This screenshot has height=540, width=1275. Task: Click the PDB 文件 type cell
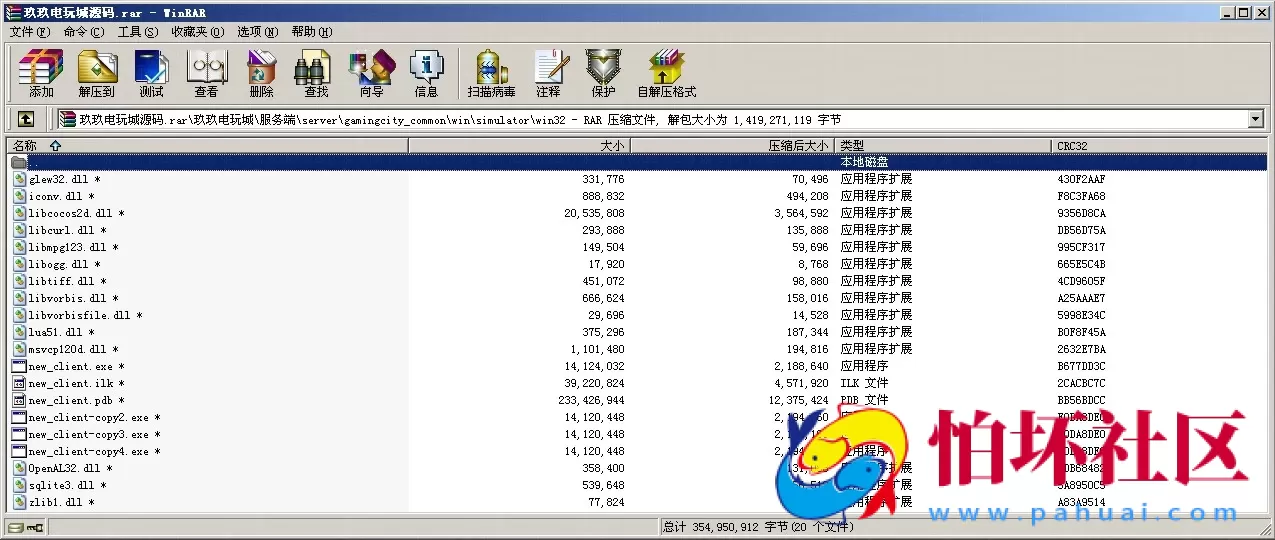pyautogui.click(x=864, y=400)
